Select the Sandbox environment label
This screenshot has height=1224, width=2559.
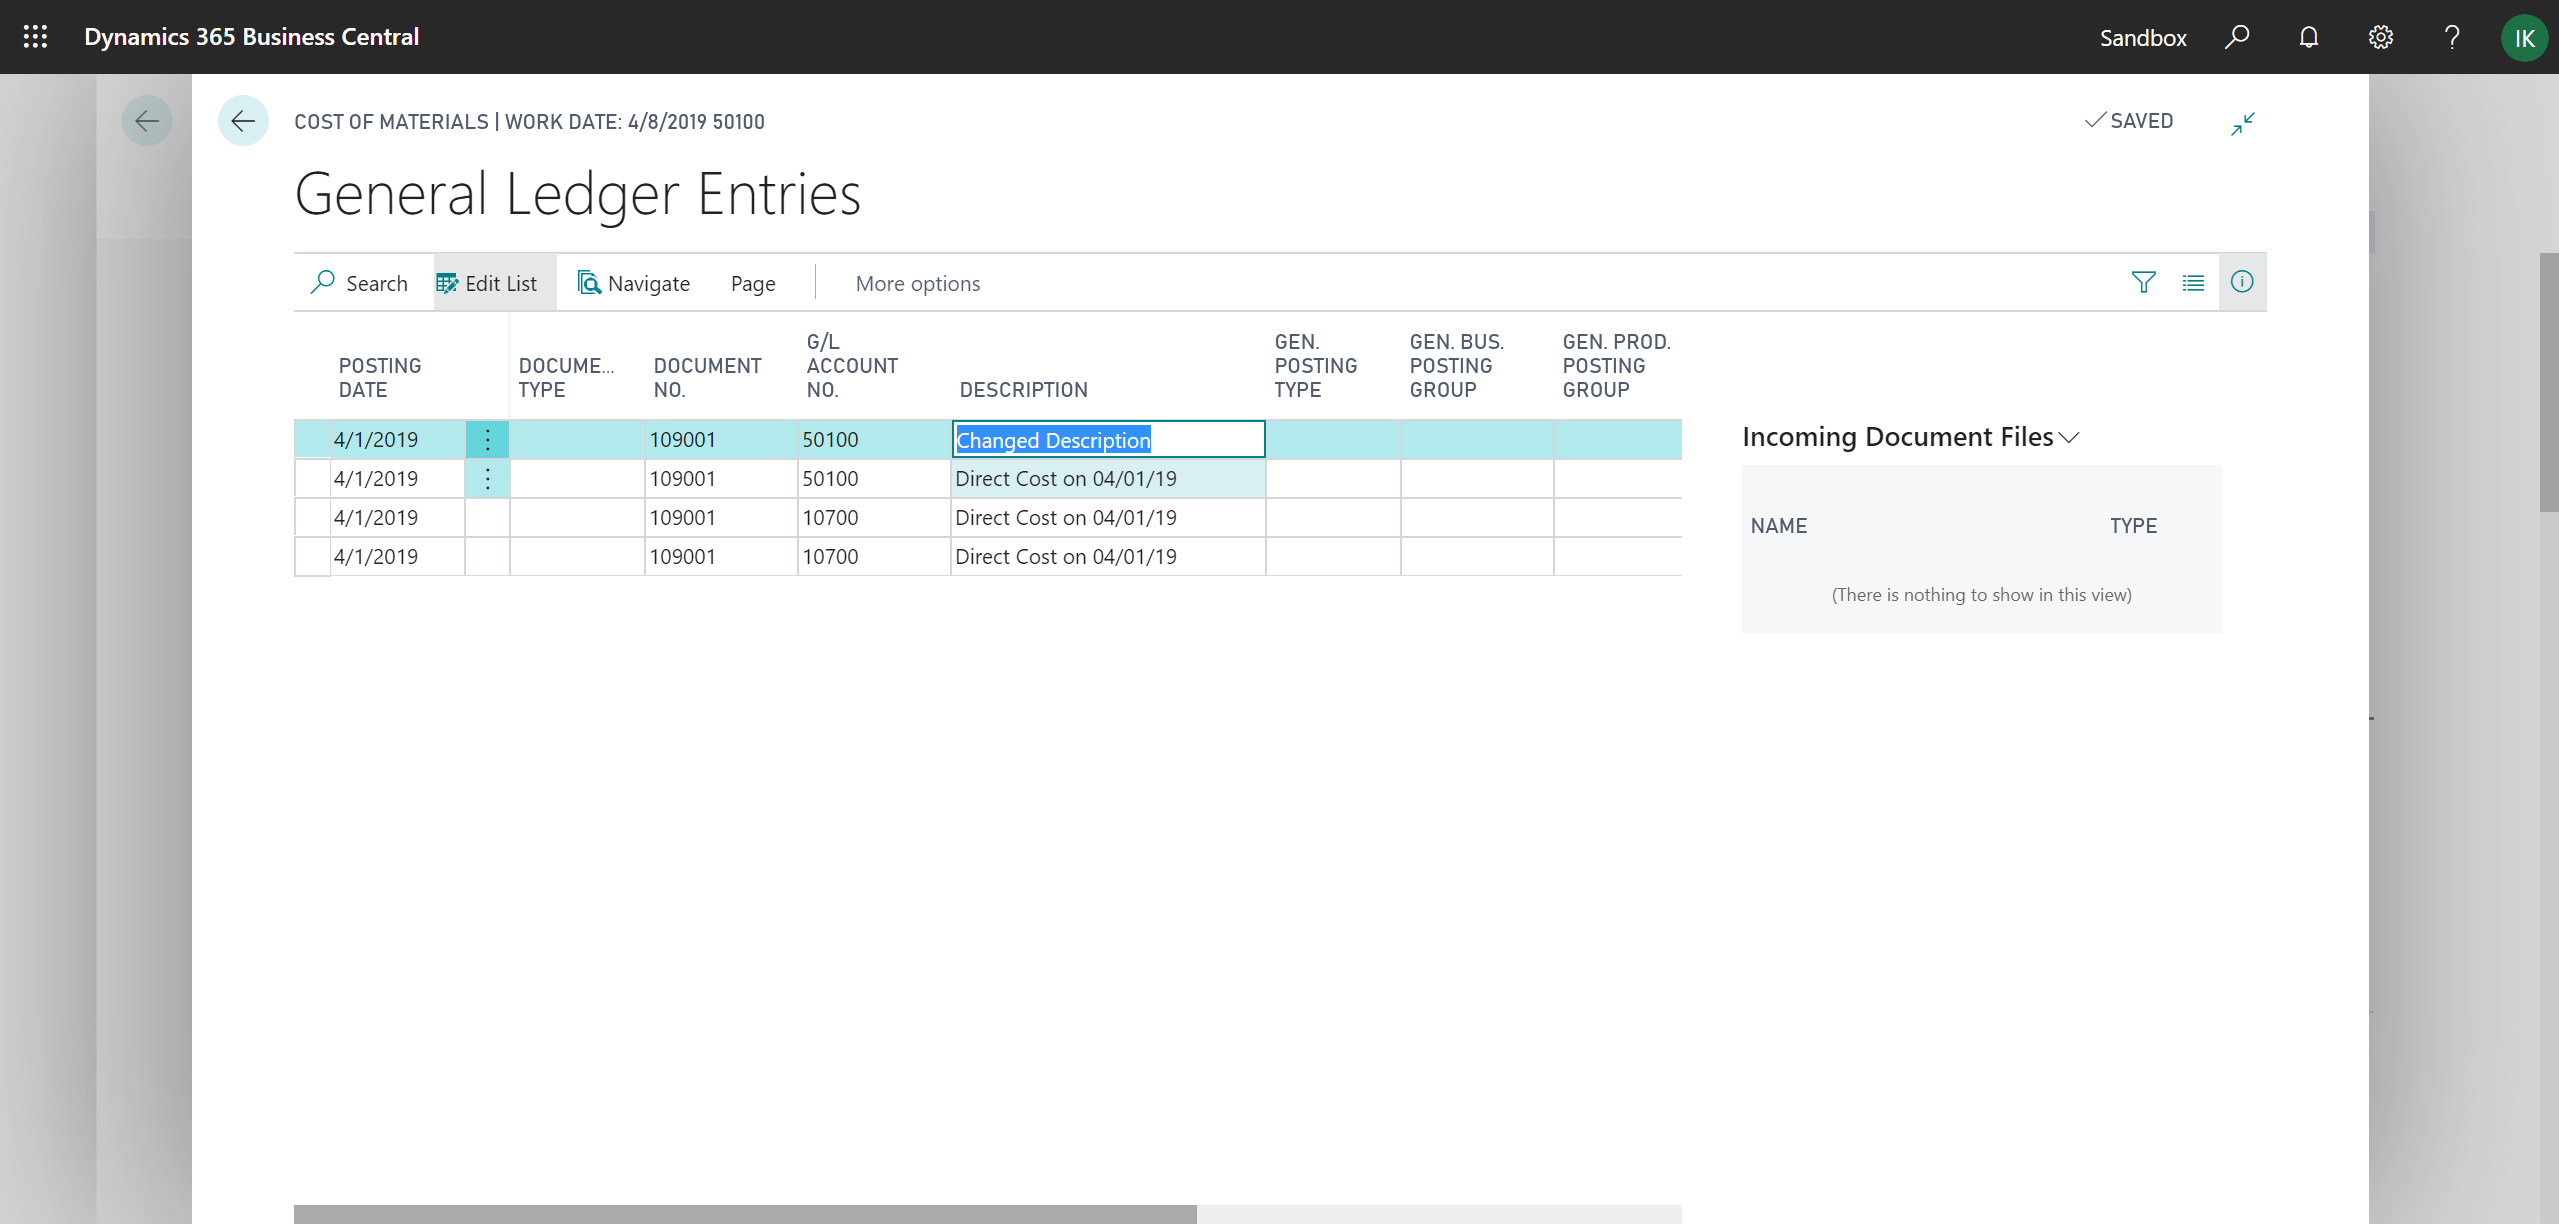(2141, 37)
